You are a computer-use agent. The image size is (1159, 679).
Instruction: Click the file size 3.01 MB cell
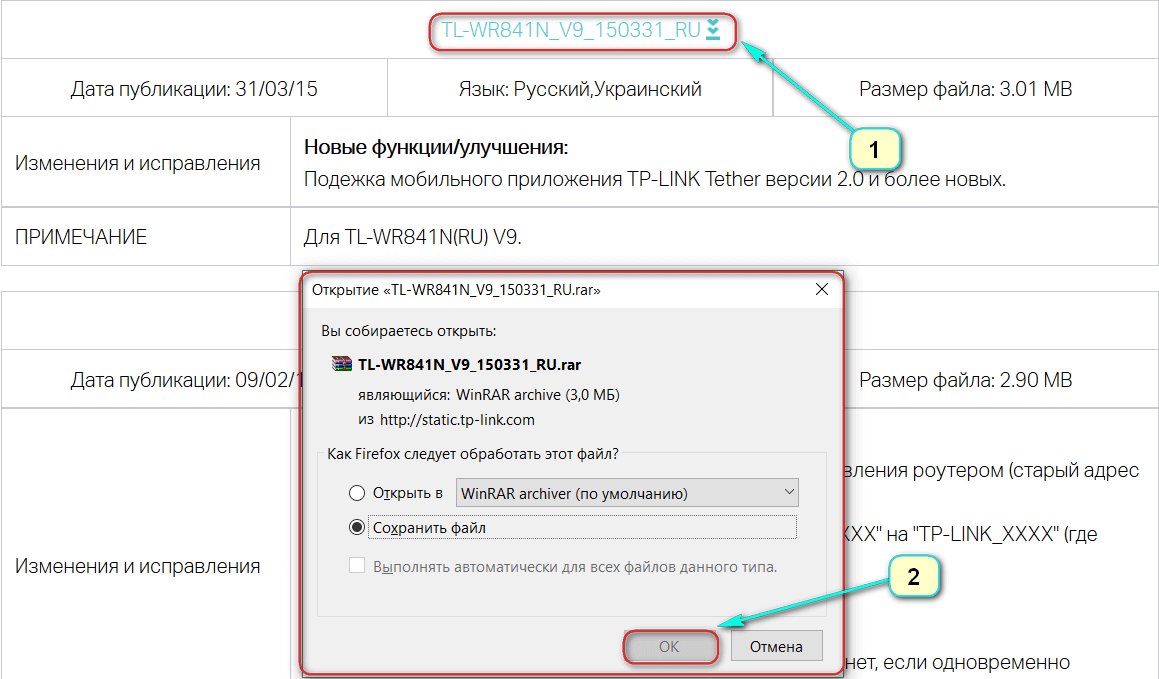click(965, 89)
